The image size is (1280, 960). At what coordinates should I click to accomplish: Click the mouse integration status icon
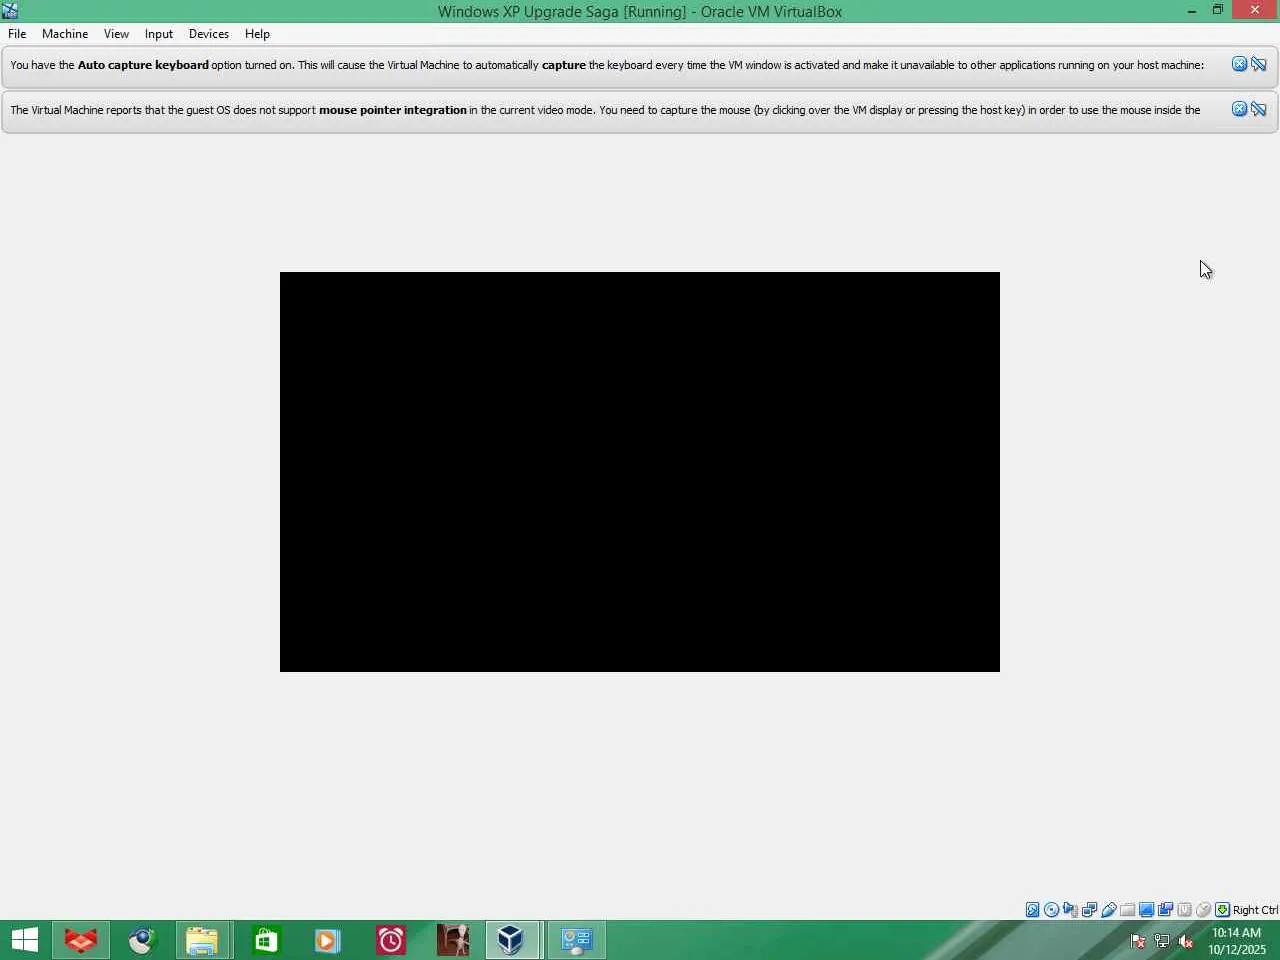1203,910
